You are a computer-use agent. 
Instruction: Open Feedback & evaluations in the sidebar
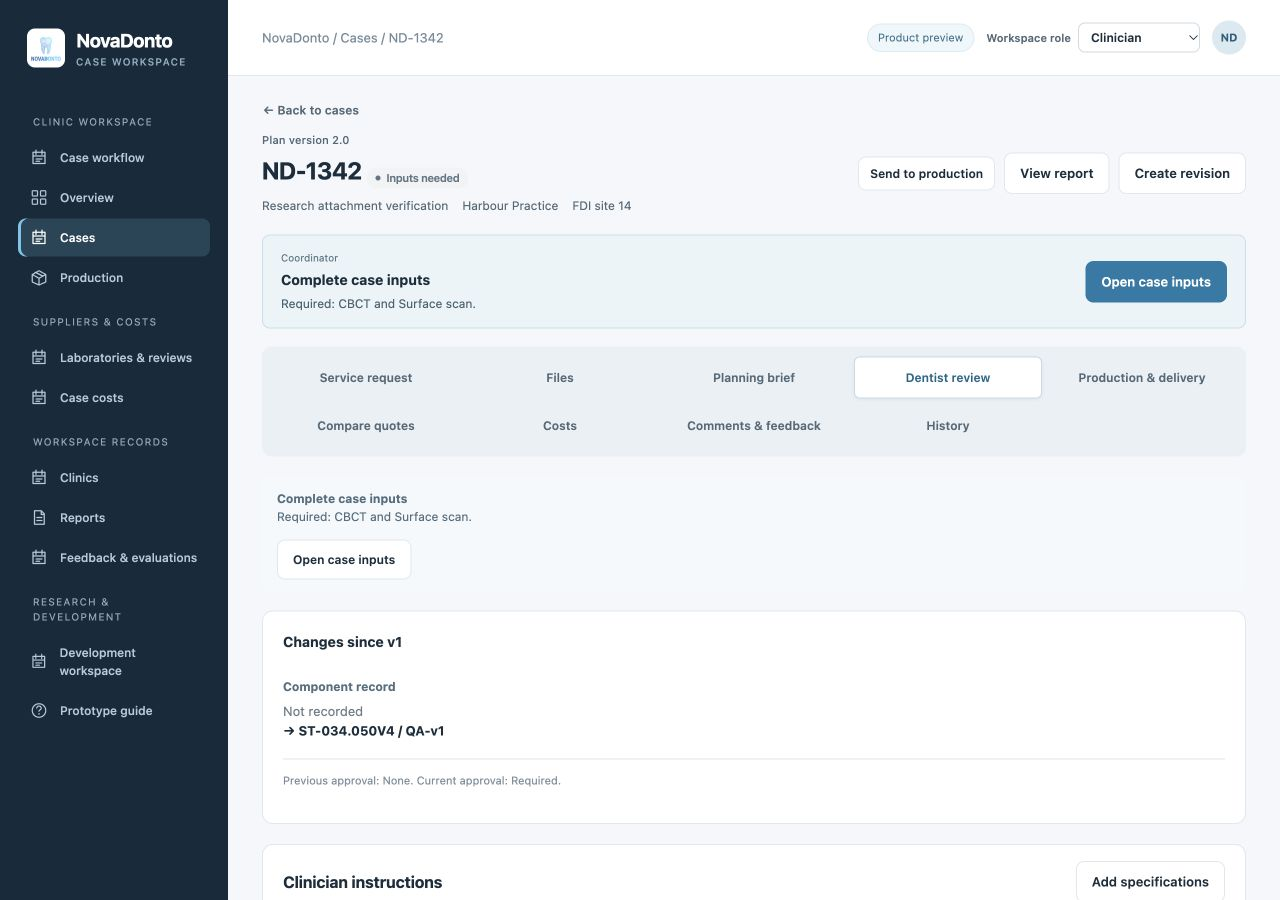(114, 557)
